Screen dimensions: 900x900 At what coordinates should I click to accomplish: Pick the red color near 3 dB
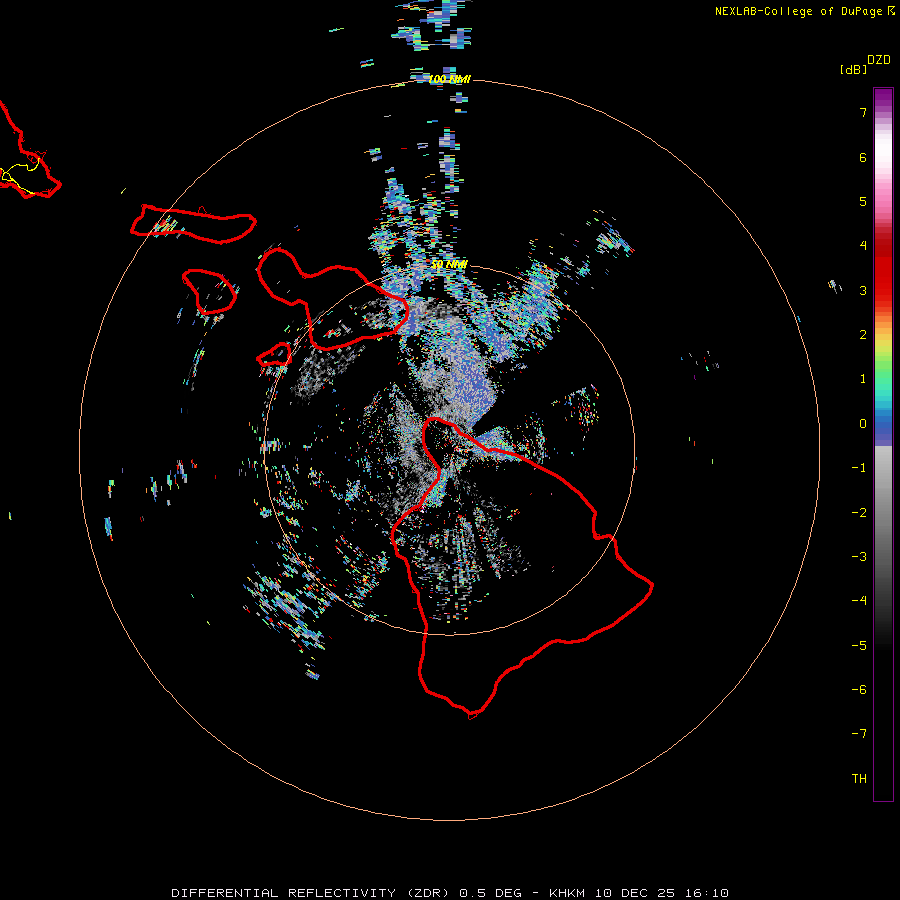883,287
